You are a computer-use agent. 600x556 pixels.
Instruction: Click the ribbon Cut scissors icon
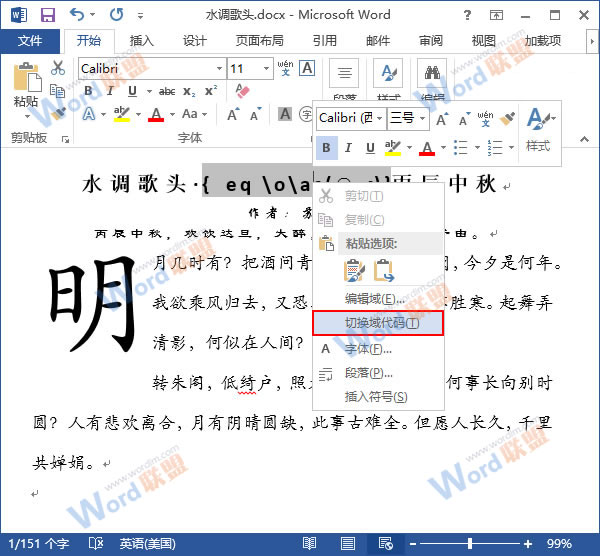(x=58, y=68)
